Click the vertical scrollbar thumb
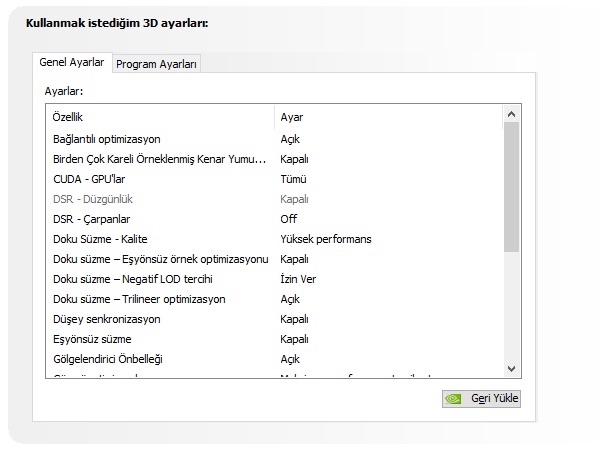 click(512, 186)
